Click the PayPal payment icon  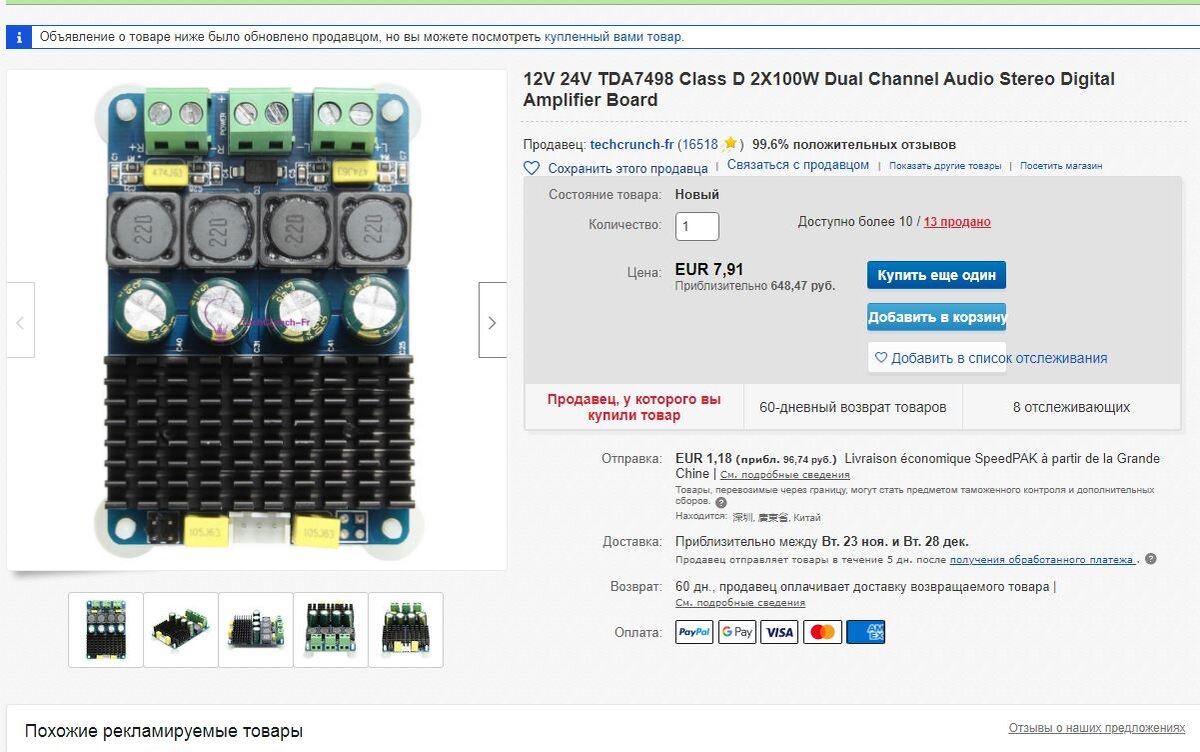point(695,632)
